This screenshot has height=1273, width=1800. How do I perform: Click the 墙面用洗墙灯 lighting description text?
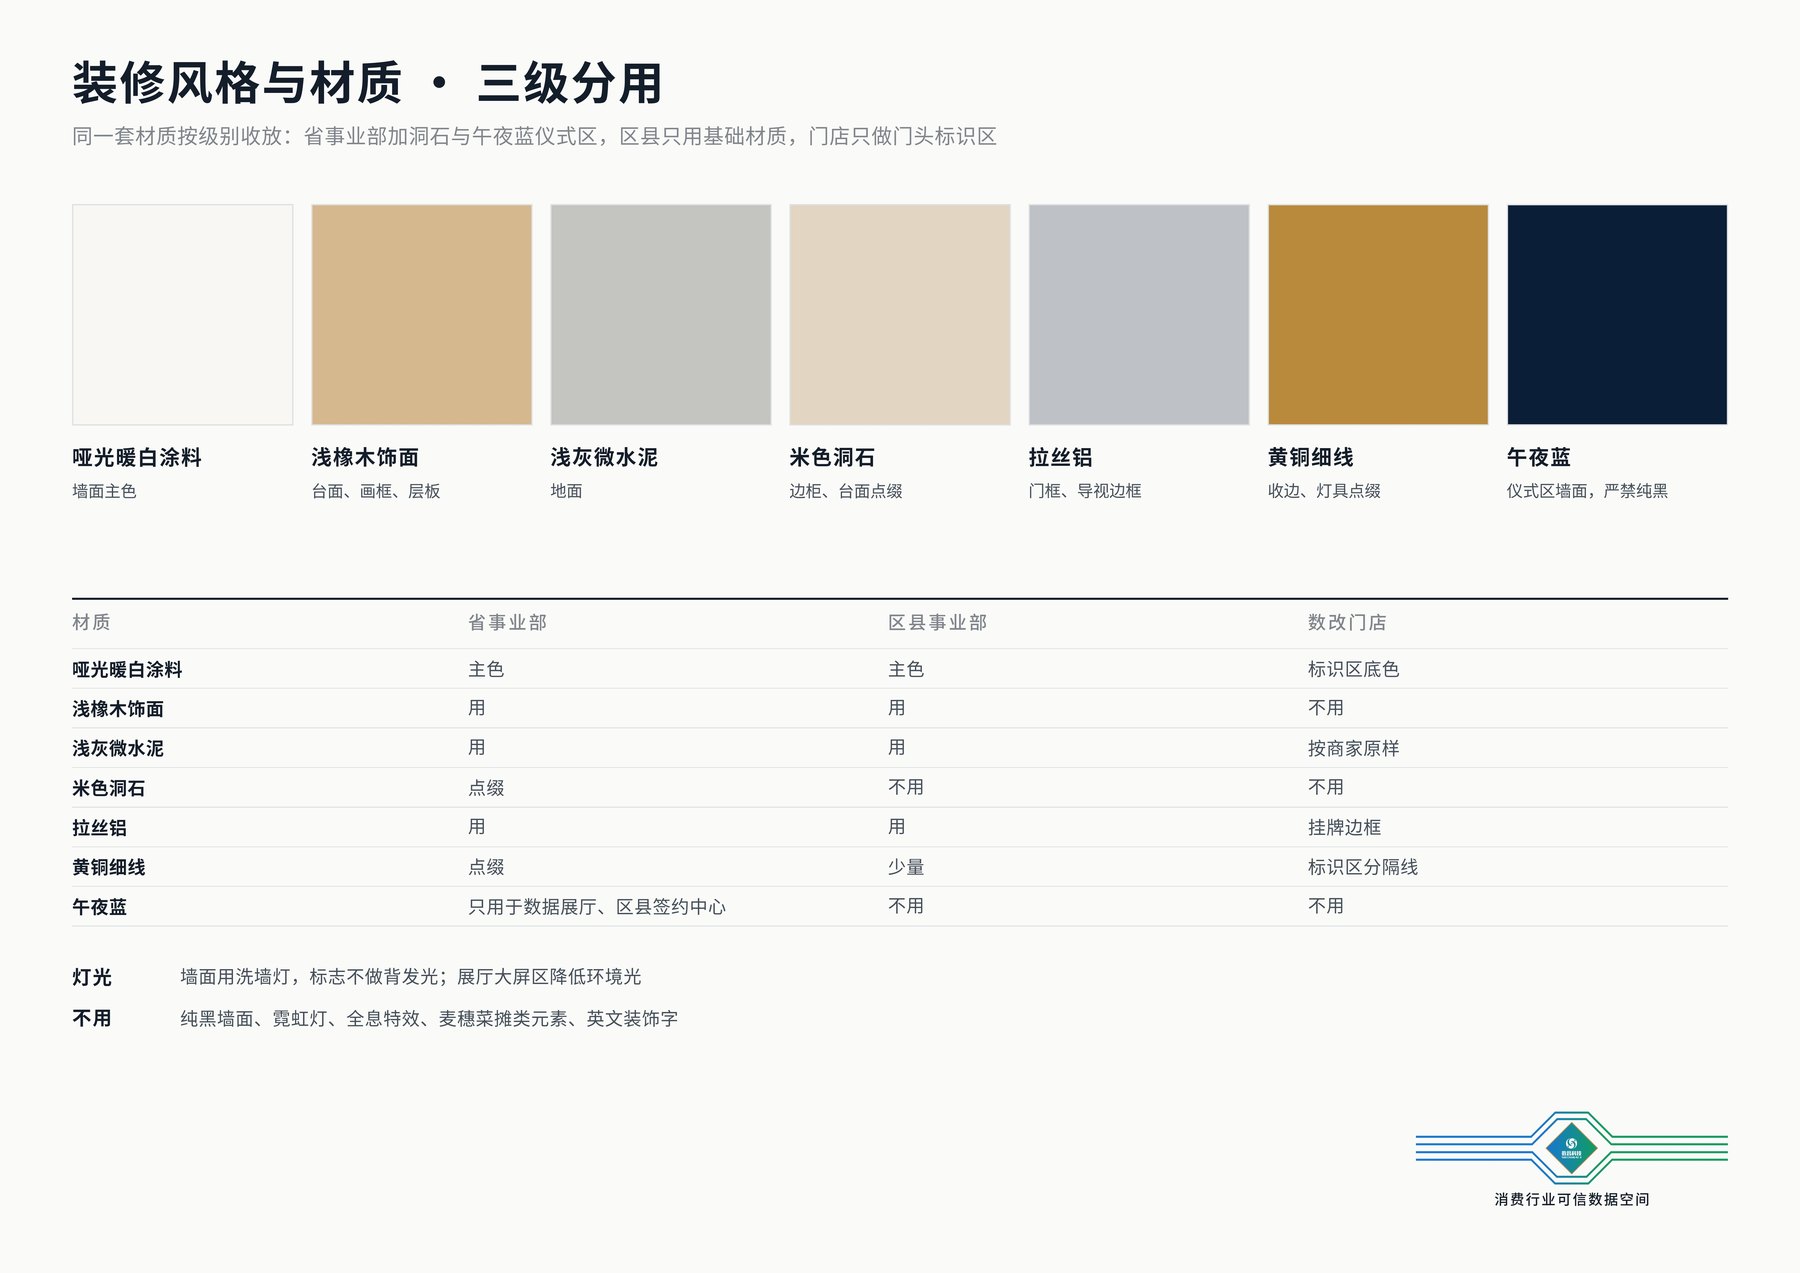410,977
